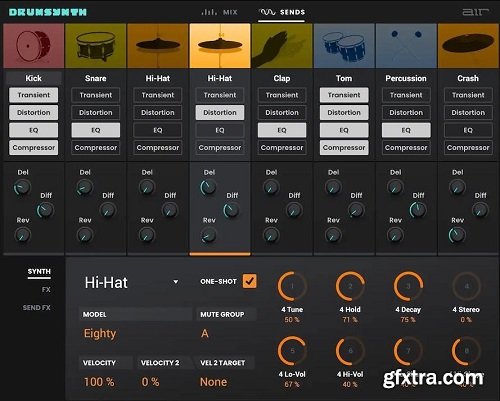Click the 4 Hi-Vol macro knob

pos(350,351)
